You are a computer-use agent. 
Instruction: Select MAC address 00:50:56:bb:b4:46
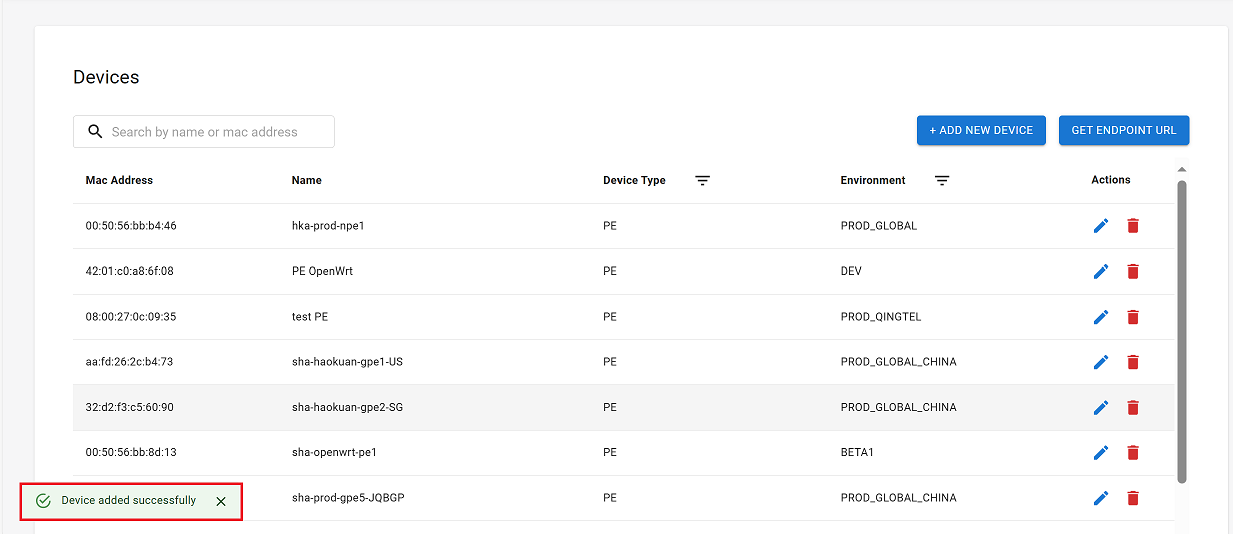(131, 226)
